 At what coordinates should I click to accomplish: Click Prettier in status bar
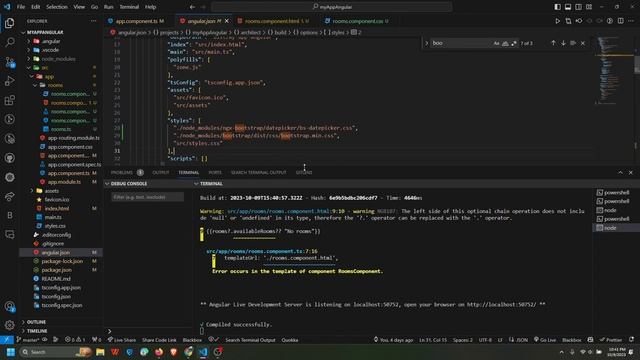pos(611,340)
